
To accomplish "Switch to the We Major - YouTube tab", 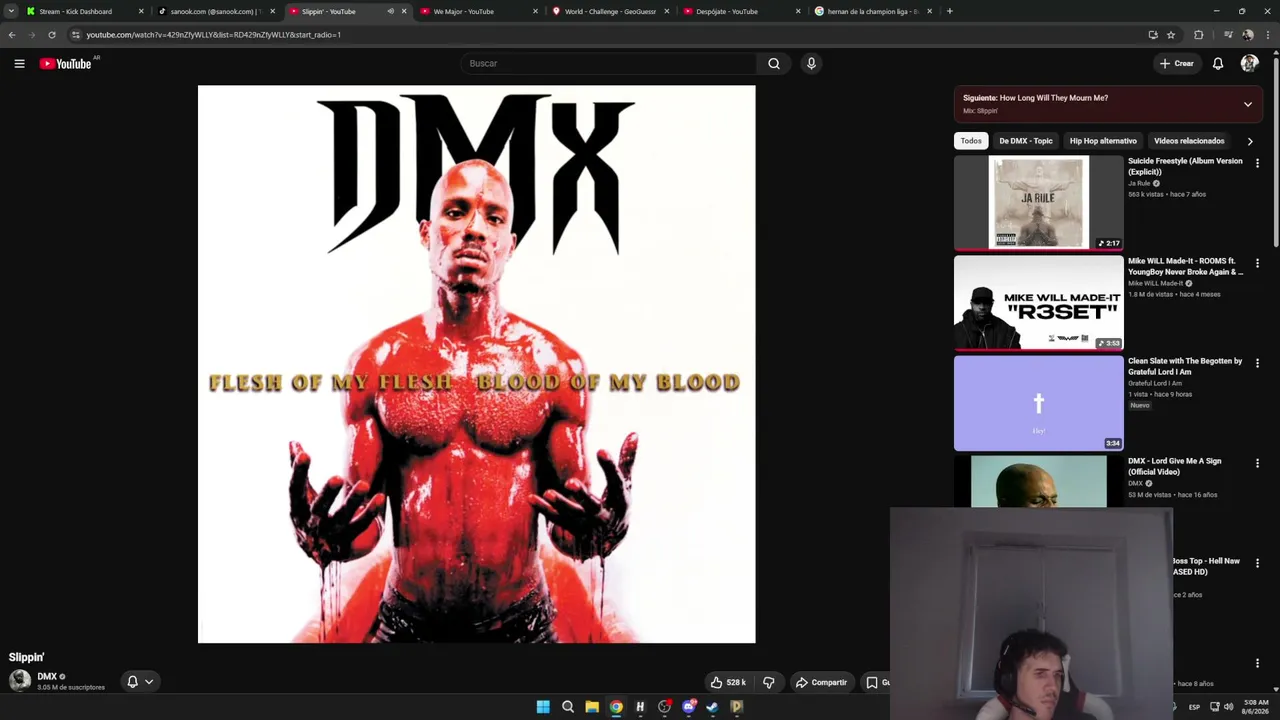I will (479, 11).
